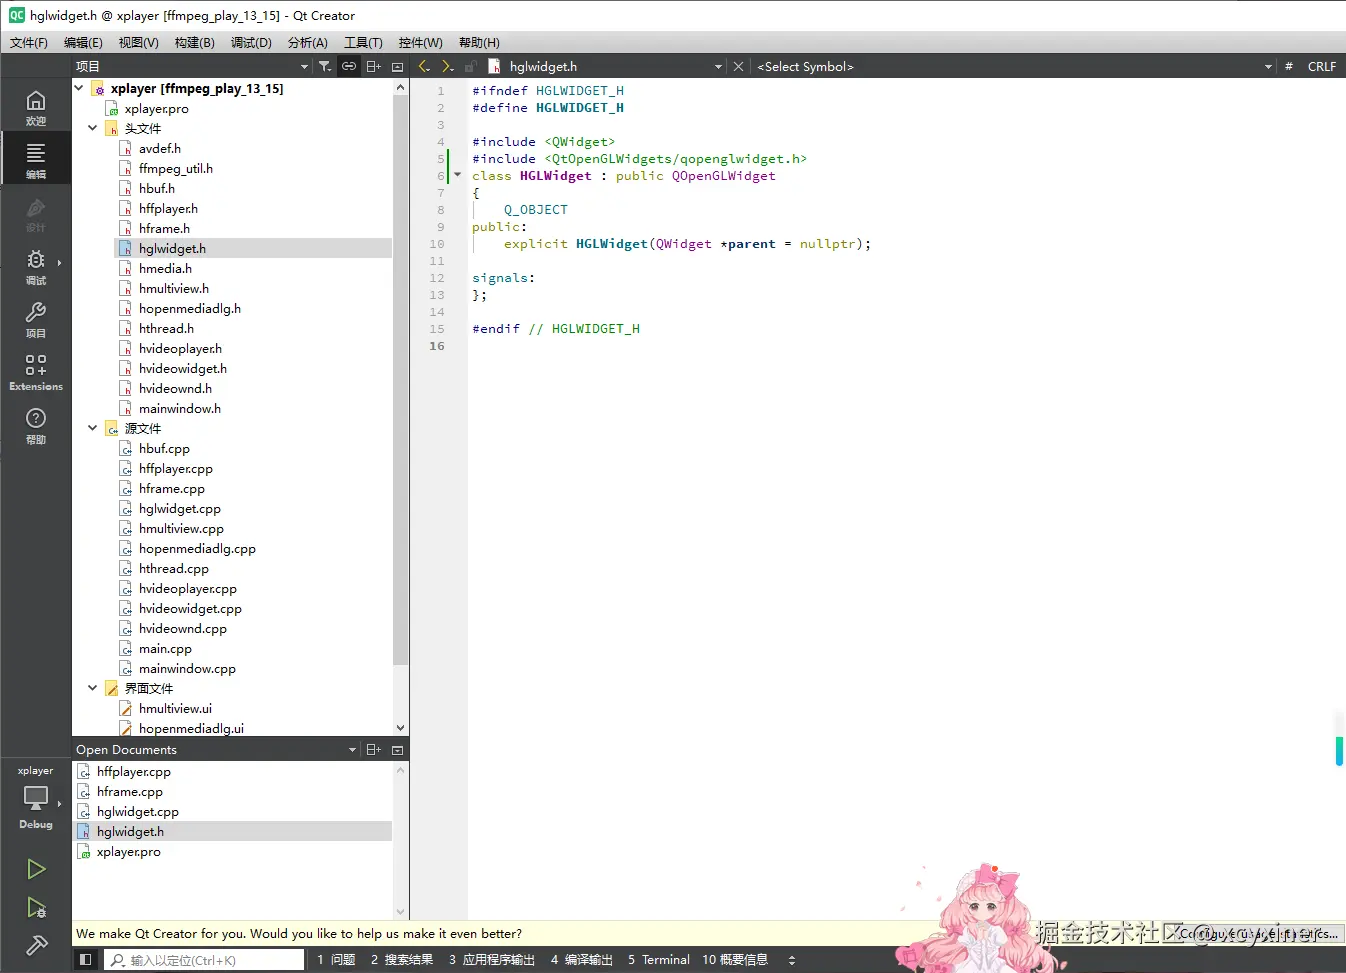1346x973 pixels.
Task: Open the Extensions mode
Action: [x=36, y=372]
